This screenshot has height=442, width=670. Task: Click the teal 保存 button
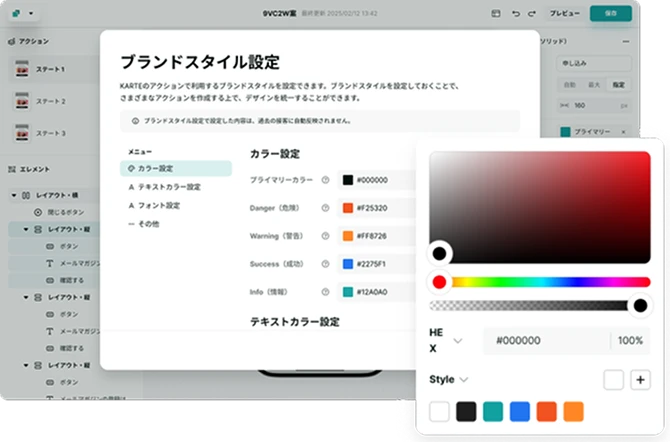611,13
